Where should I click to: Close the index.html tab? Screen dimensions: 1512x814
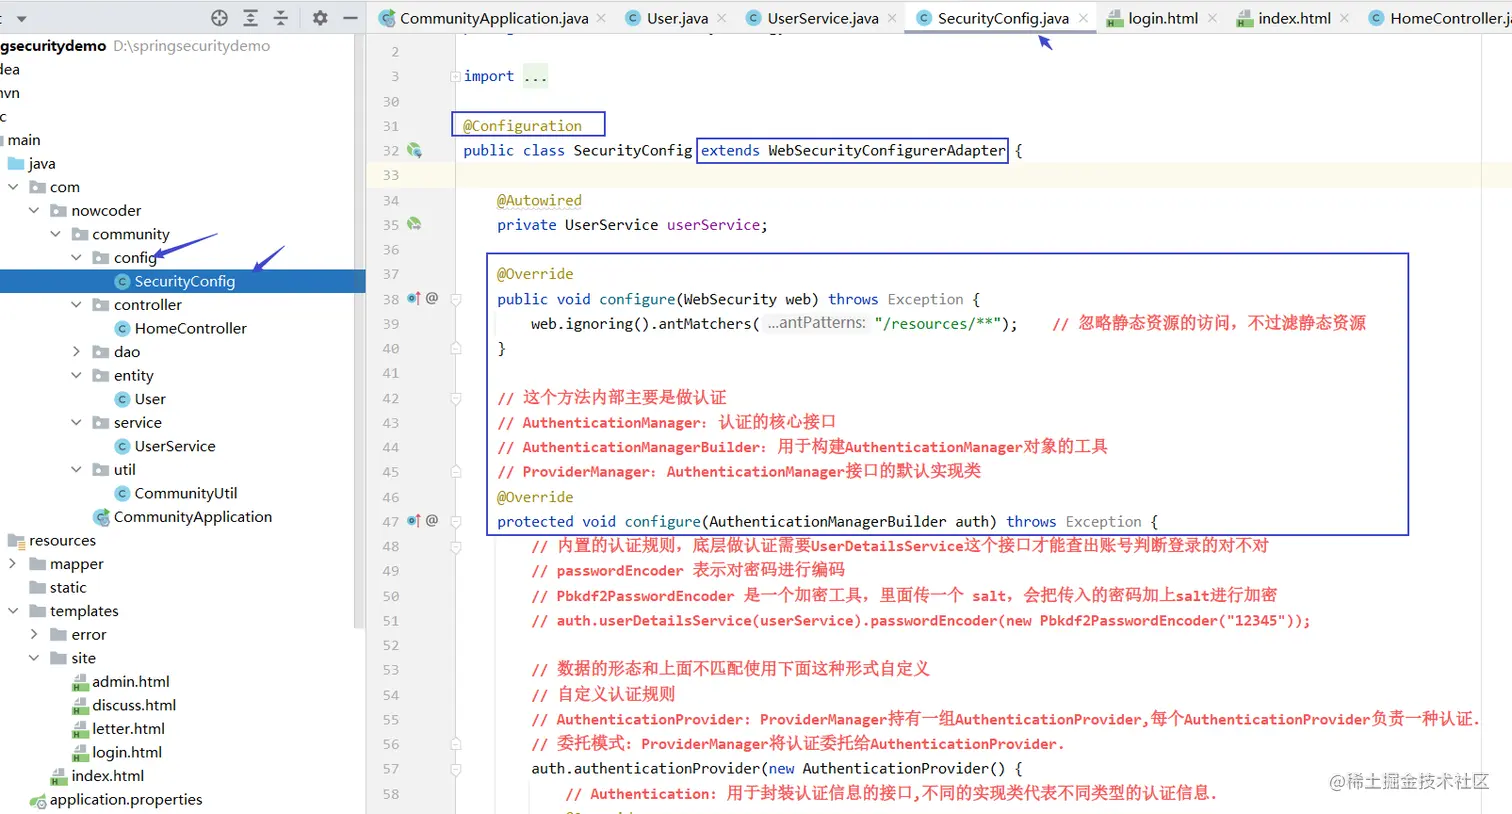click(1344, 18)
